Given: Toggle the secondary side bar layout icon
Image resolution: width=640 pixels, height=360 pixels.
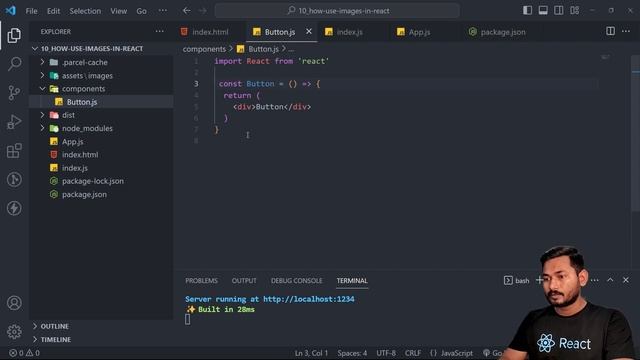Looking at the screenshot, I should pos(559,11).
